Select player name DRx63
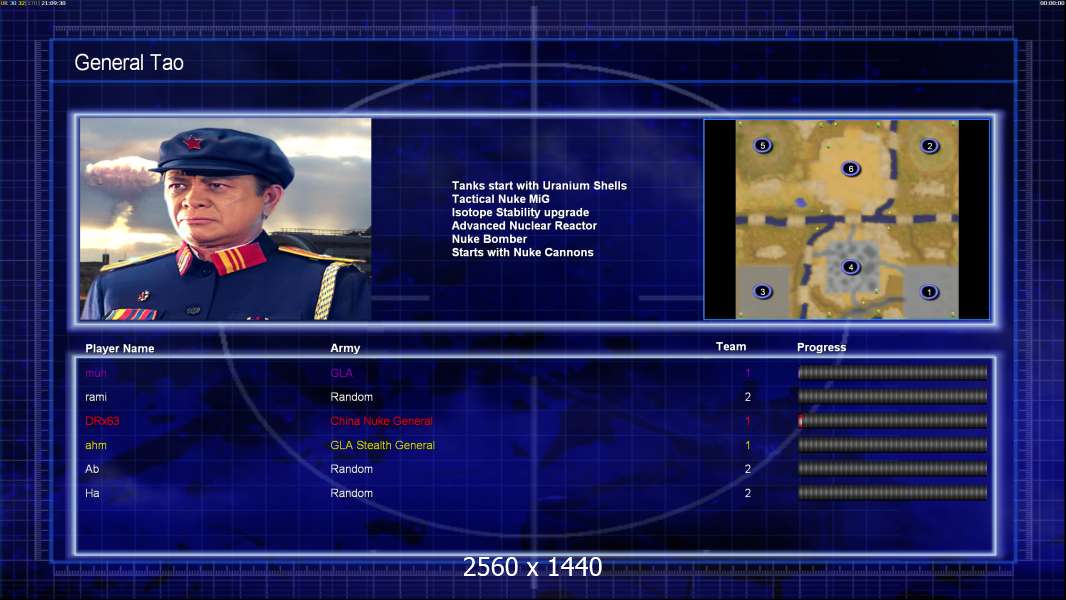 102,421
